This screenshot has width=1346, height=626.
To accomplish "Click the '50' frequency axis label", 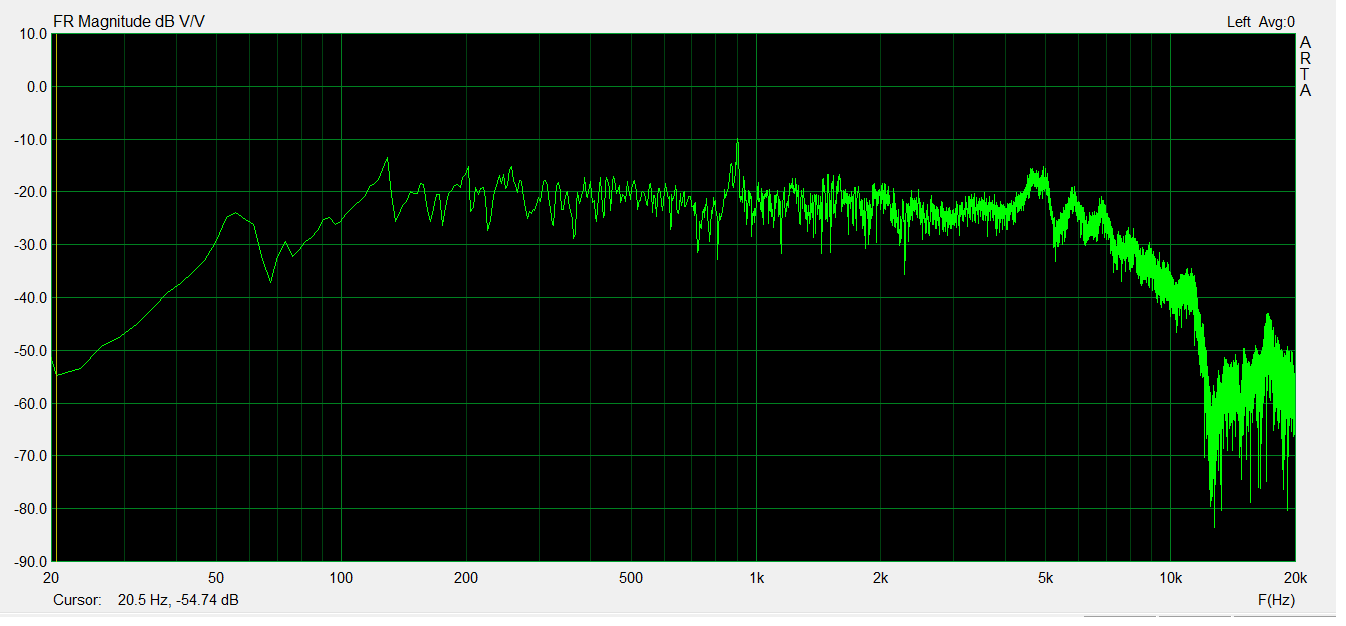I will point(216,578).
